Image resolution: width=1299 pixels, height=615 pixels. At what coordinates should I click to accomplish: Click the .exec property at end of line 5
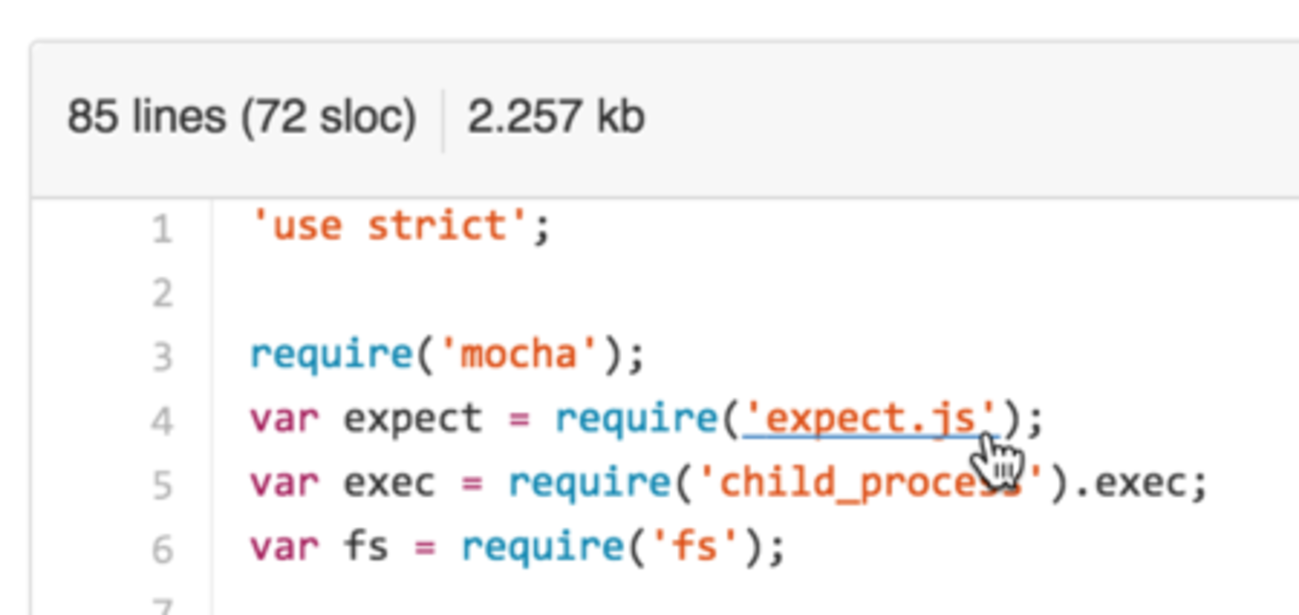(1136, 484)
